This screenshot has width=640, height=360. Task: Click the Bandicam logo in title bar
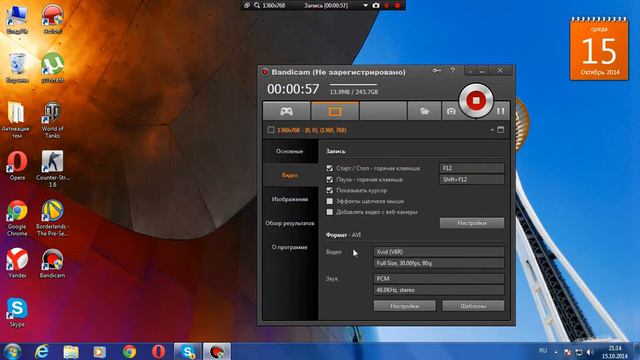click(x=264, y=72)
